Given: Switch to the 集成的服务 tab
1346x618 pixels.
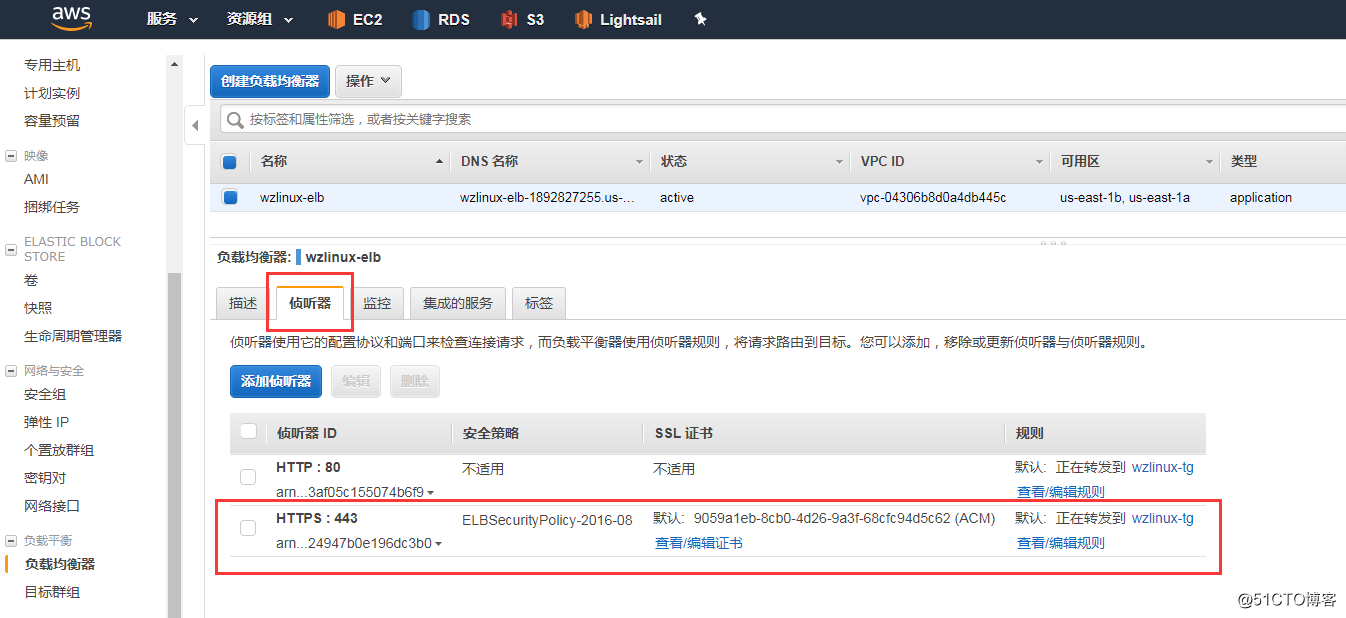Looking at the screenshot, I should coord(458,303).
